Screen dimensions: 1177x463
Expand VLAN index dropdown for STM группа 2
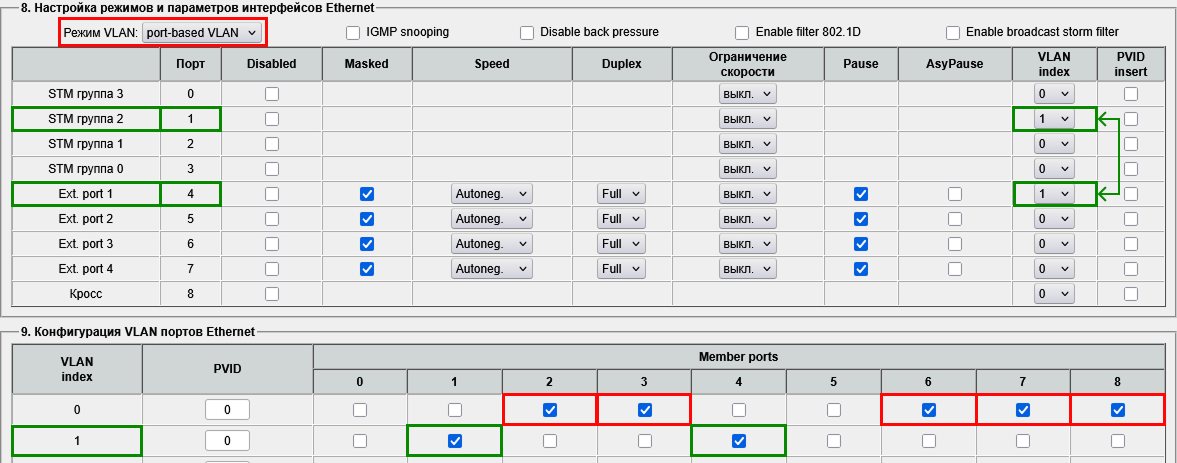1054,119
